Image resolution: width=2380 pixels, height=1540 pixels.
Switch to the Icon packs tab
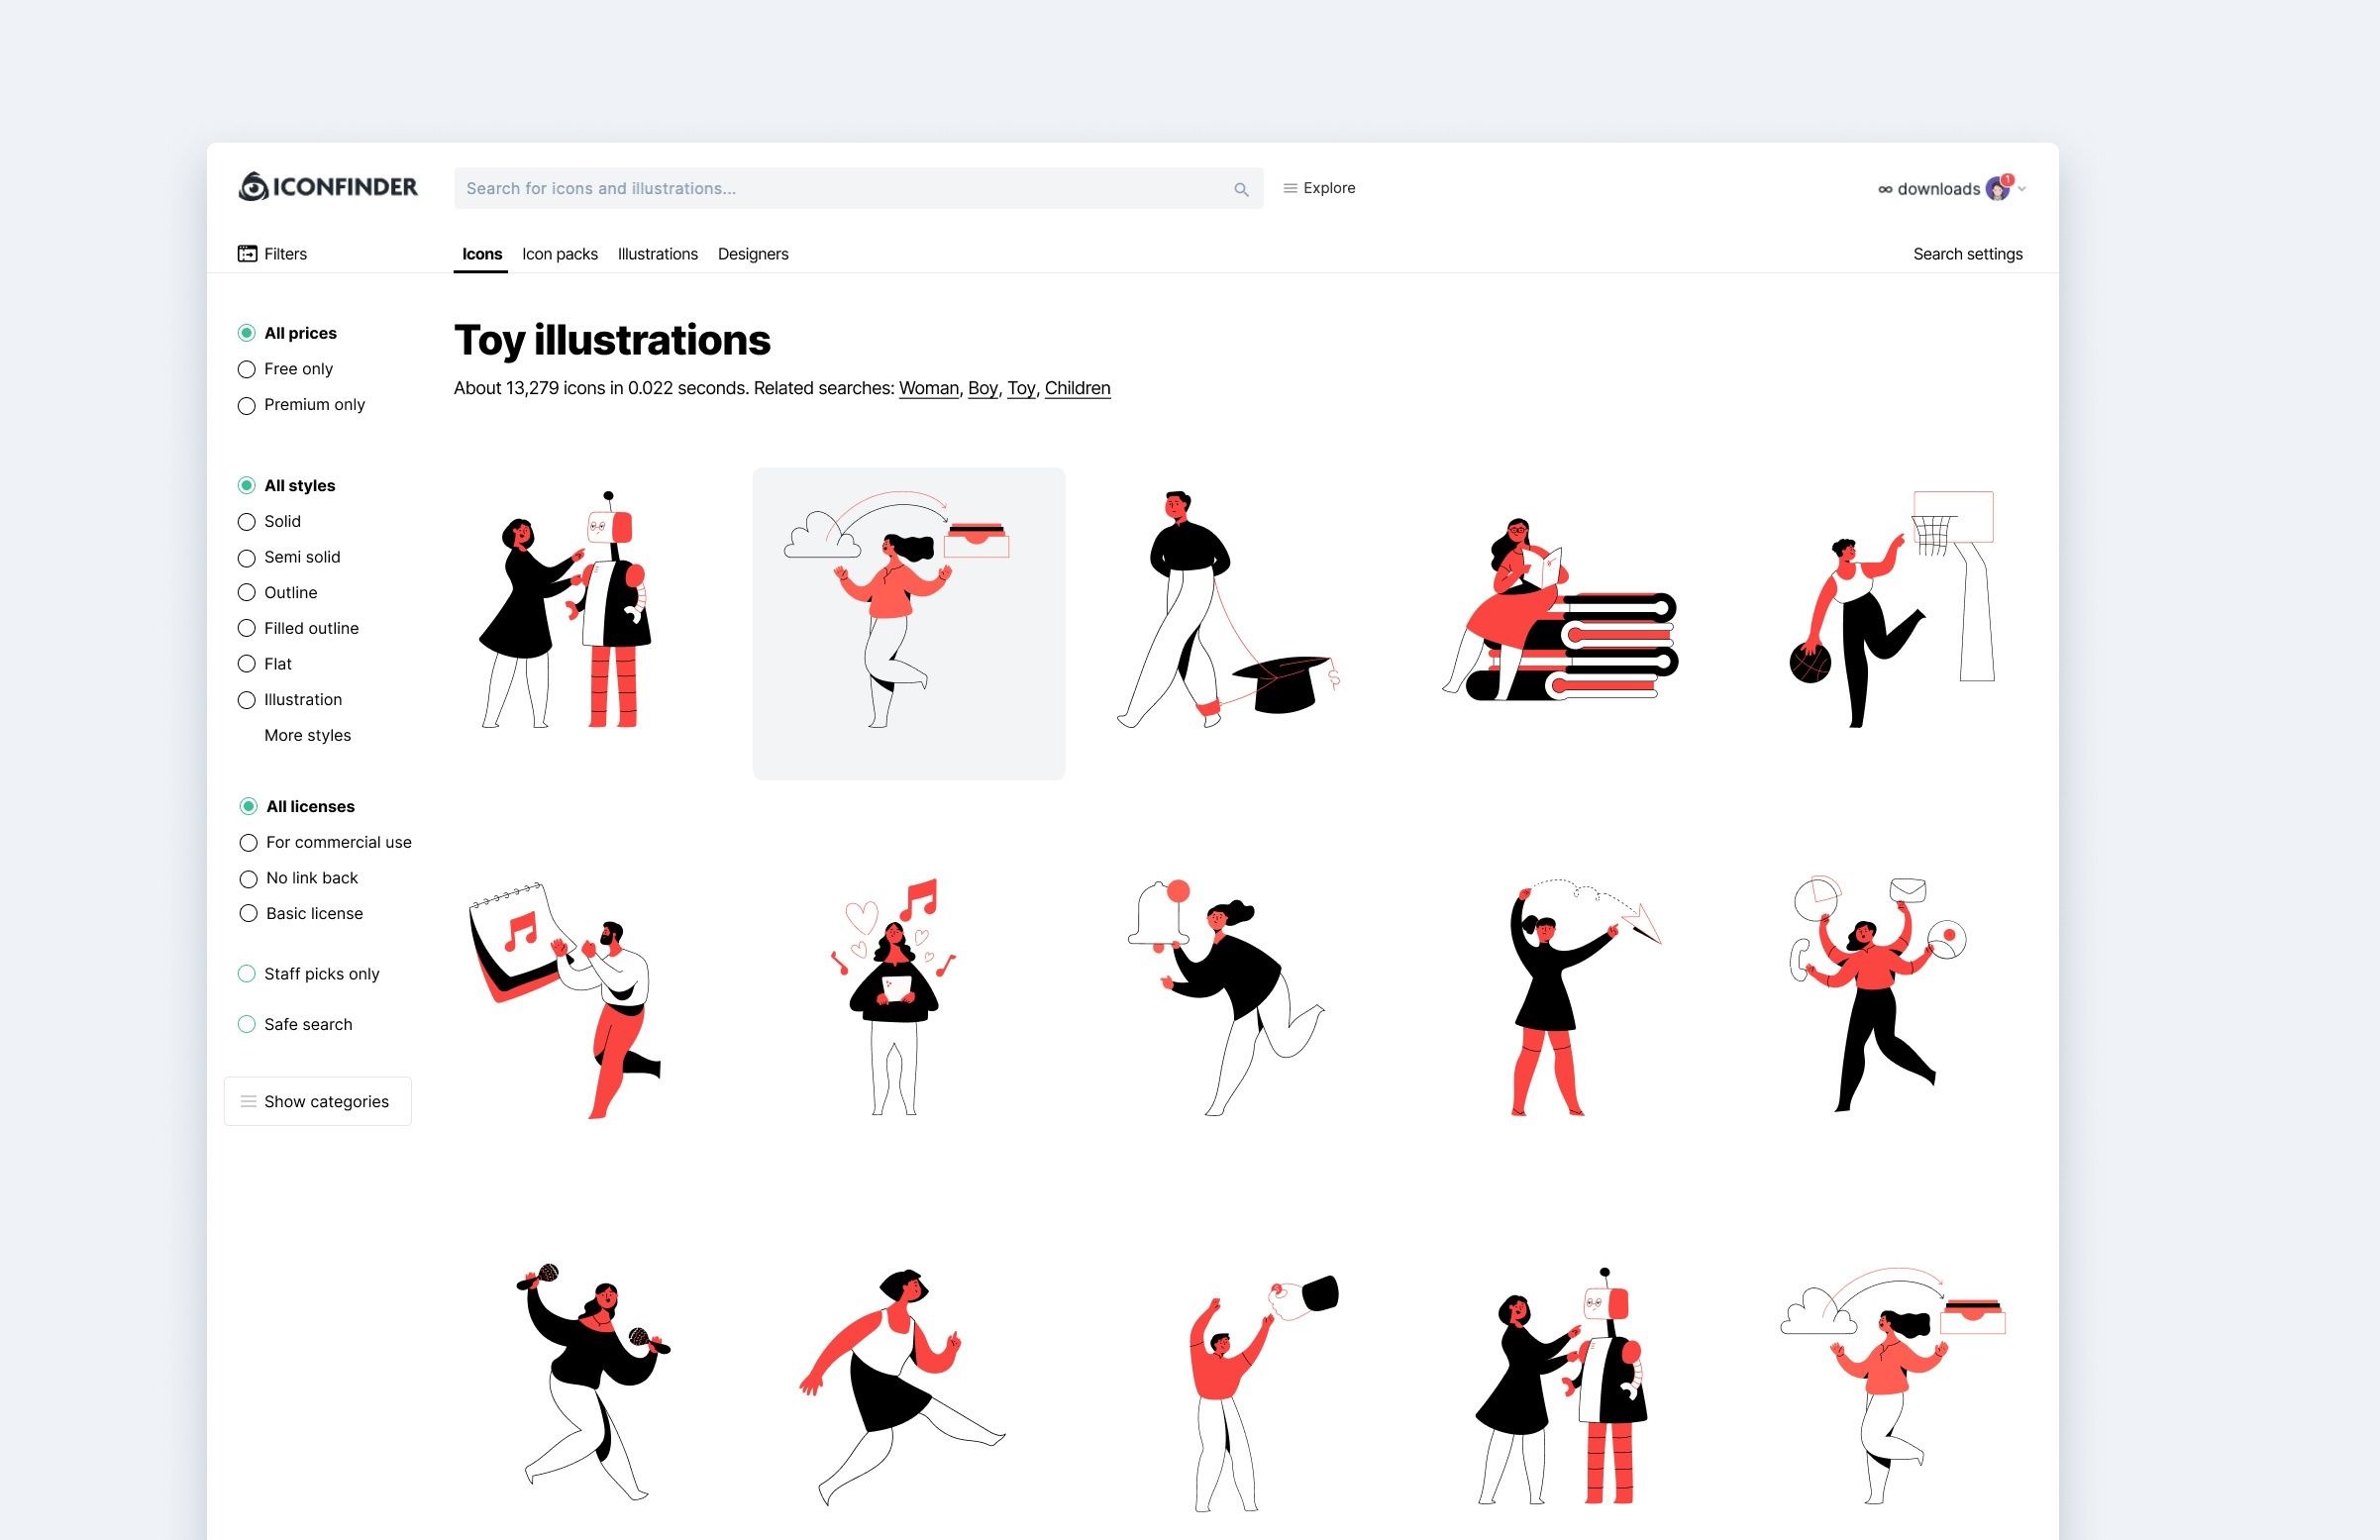[x=560, y=254]
